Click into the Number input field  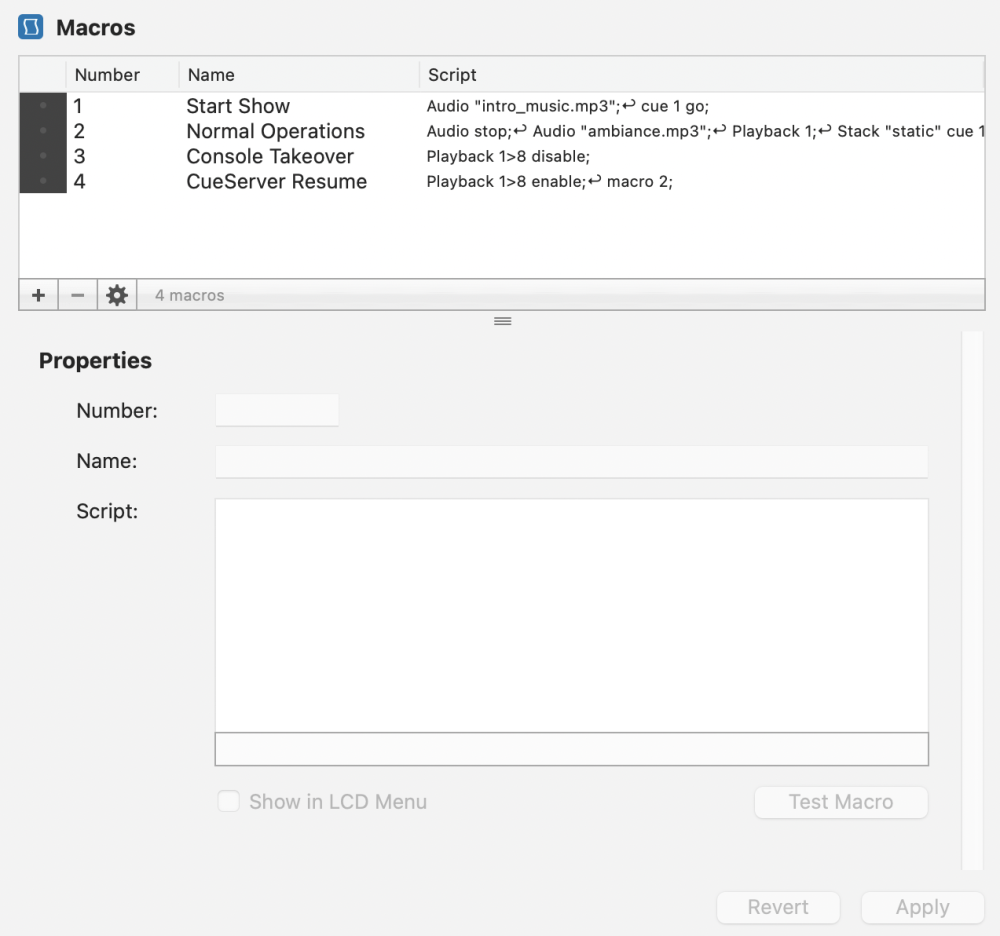click(277, 411)
